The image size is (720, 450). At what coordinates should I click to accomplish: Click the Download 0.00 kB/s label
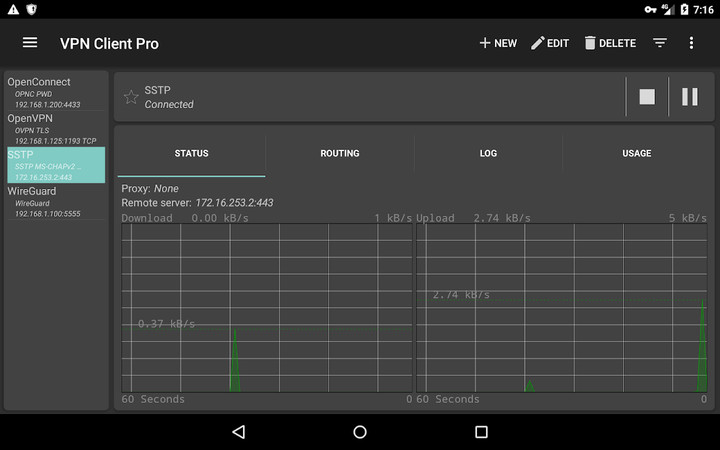click(185, 218)
